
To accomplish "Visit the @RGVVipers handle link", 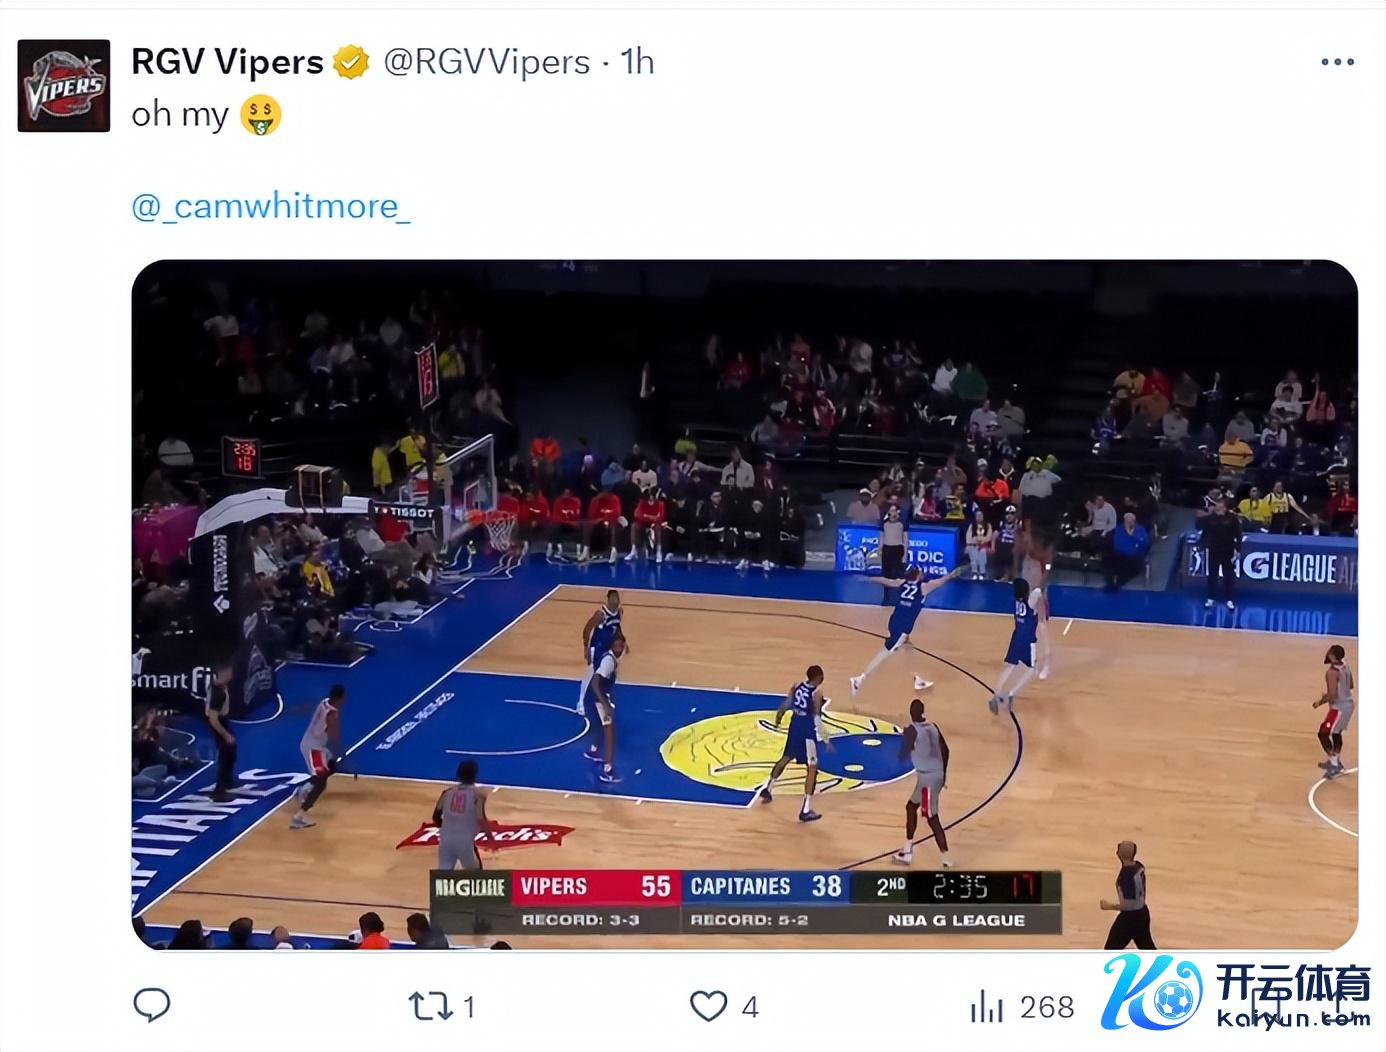I will point(487,62).
